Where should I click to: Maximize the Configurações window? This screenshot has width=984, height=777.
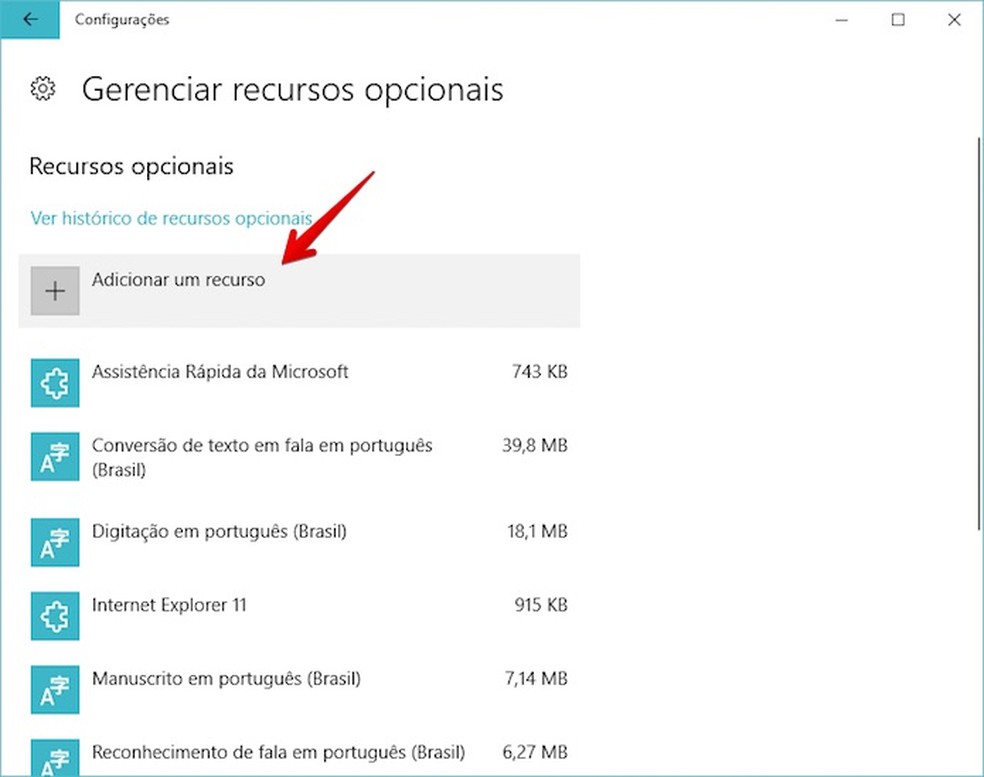pyautogui.click(x=898, y=20)
